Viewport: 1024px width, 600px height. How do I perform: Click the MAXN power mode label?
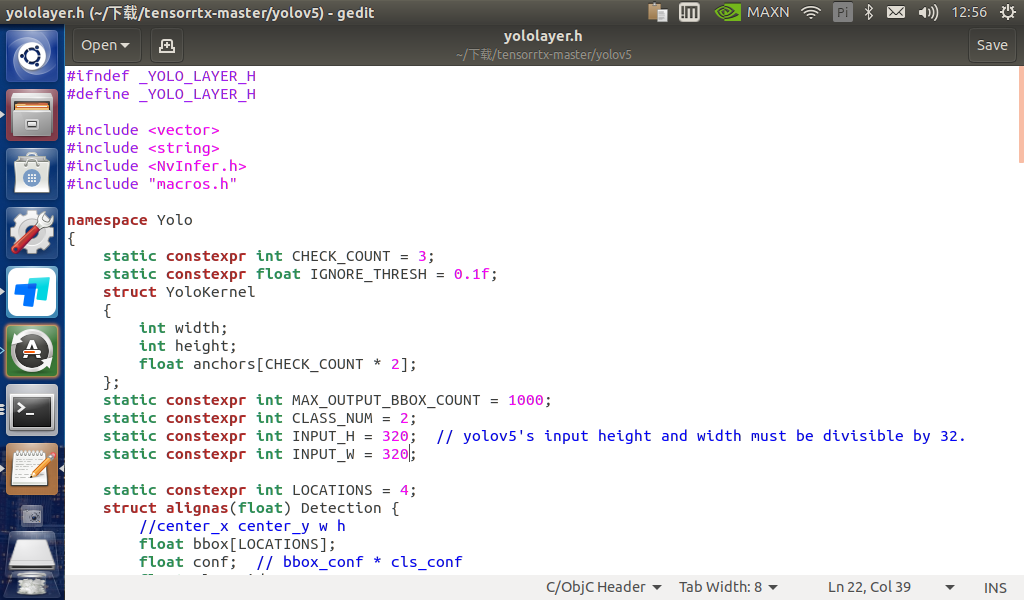coord(768,12)
